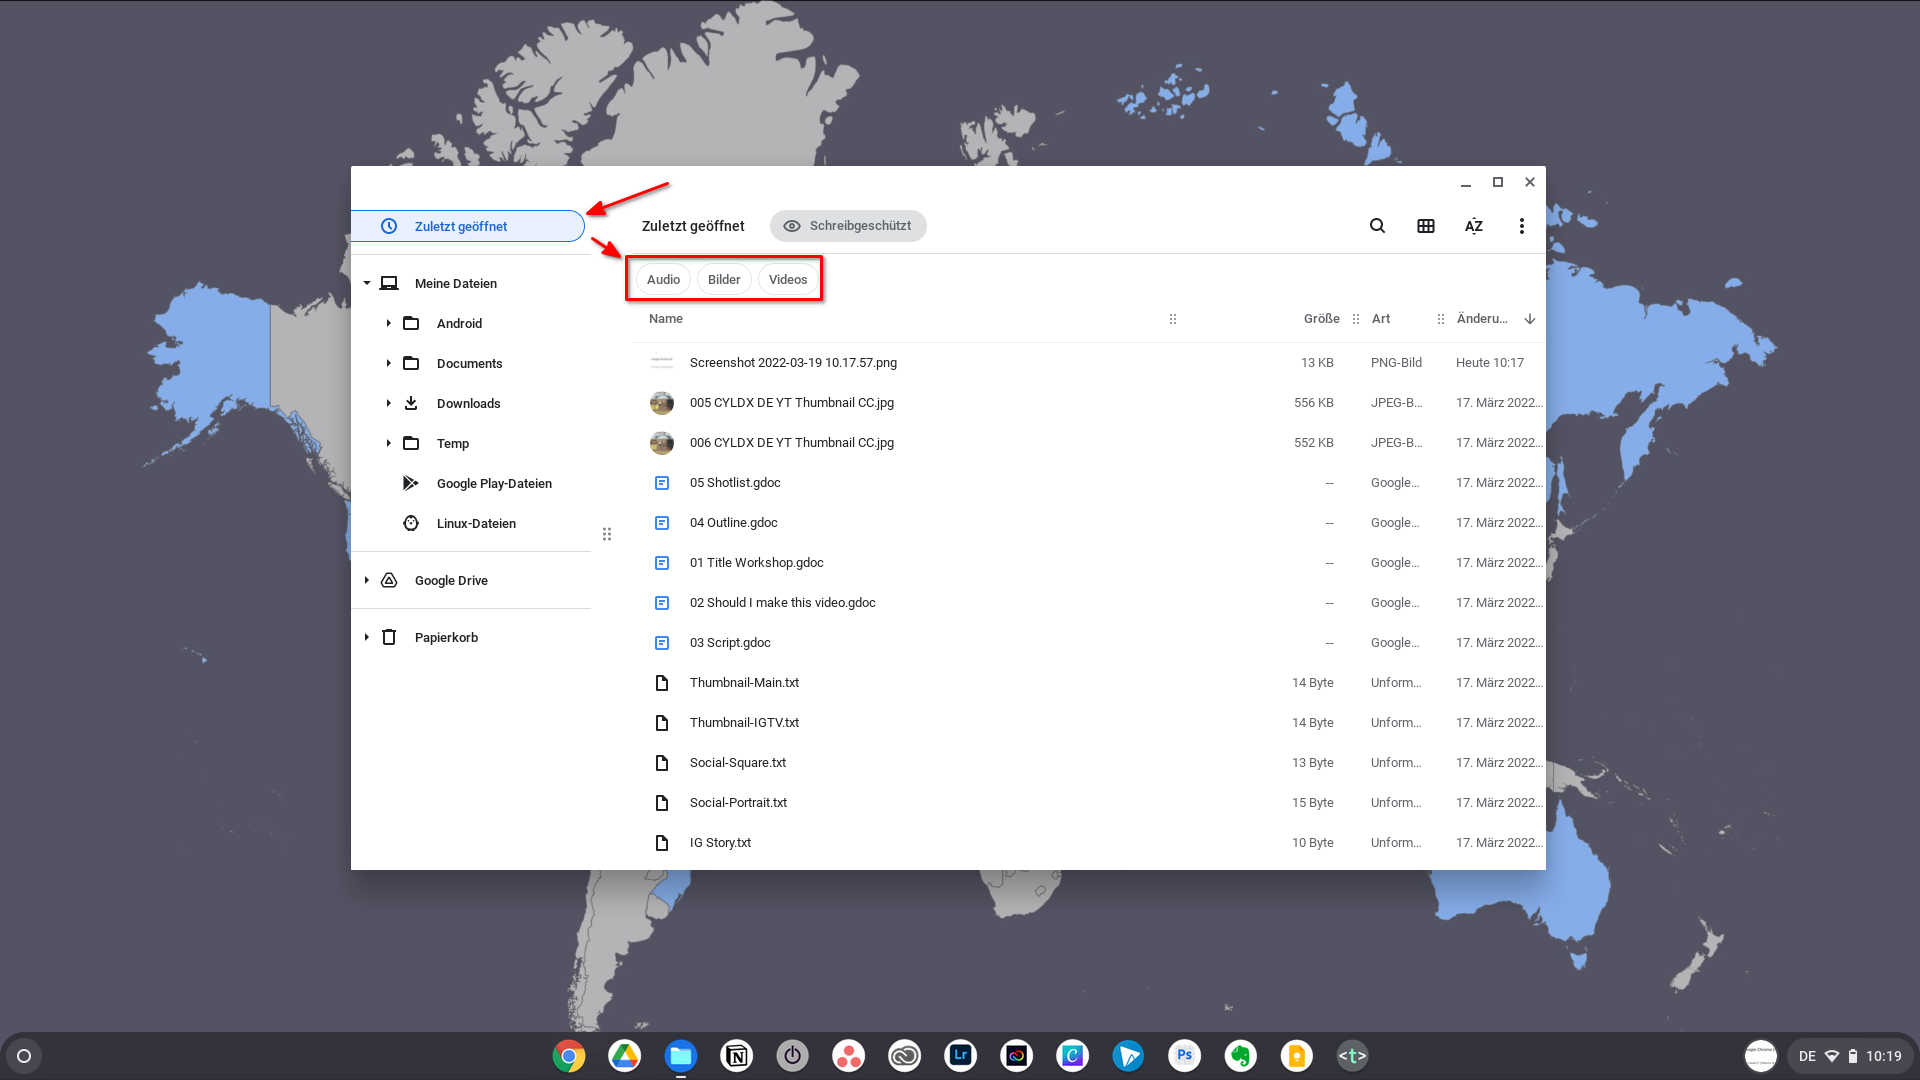
Task: Open Files app on shelf
Action: [x=681, y=1056]
